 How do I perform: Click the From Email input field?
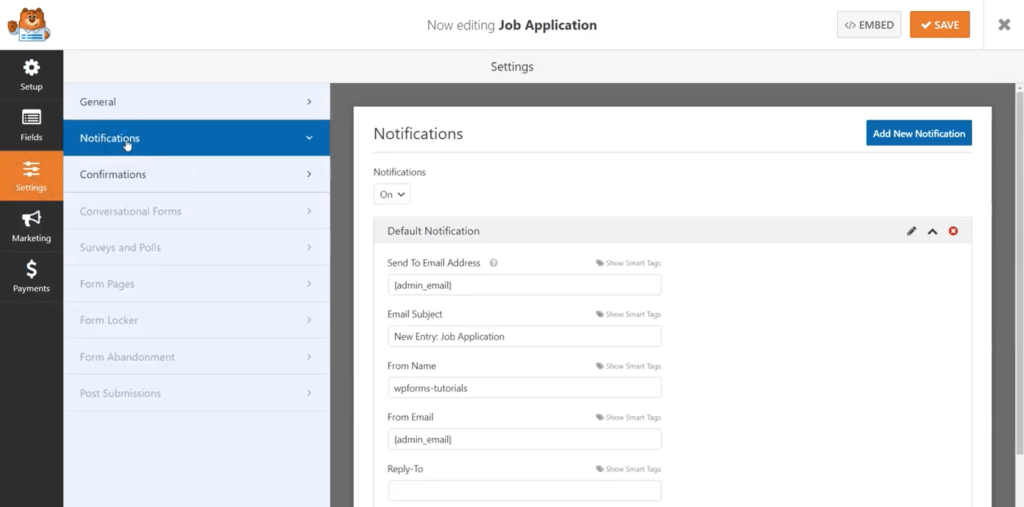click(524, 440)
